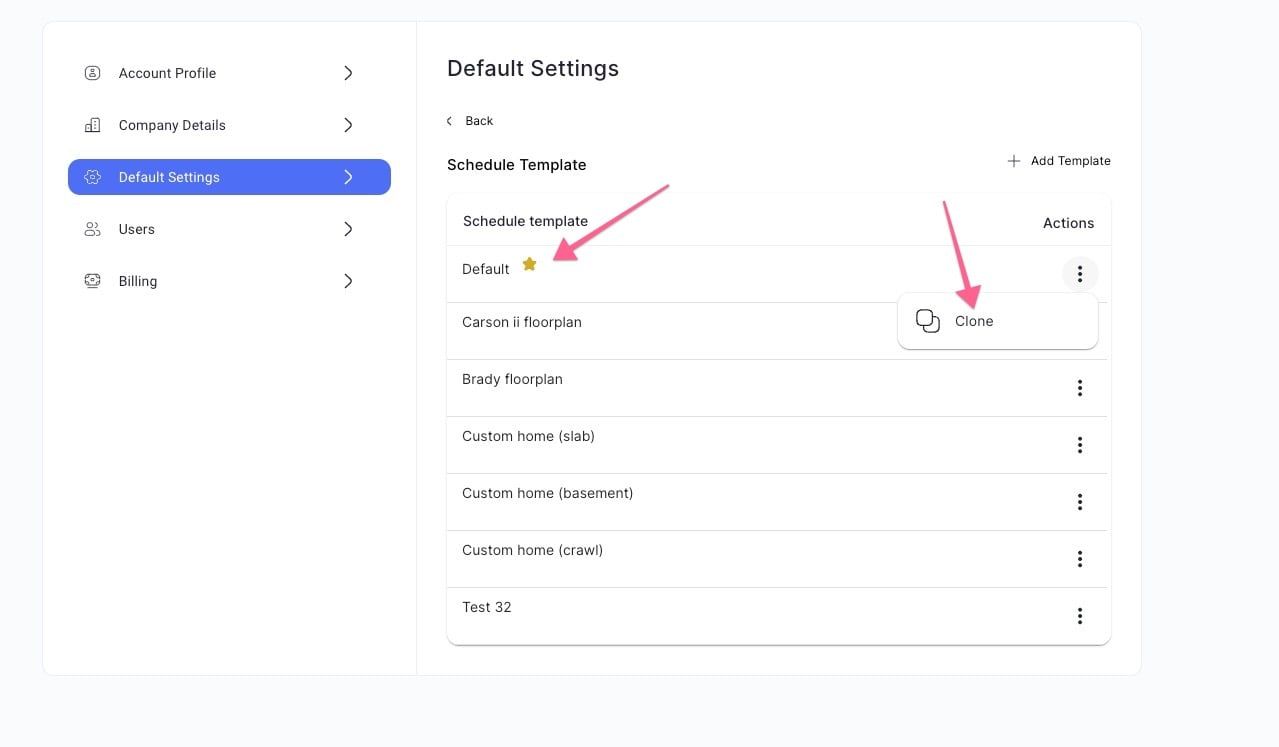Open three-dot menu for Test 32
1279x747 pixels.
[1080, 616]
